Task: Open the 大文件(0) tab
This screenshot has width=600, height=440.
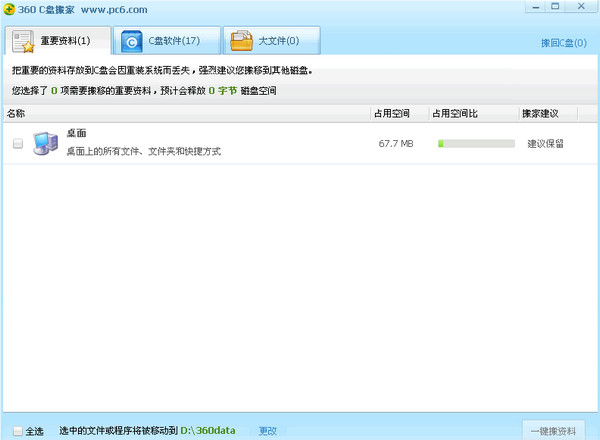Action: 272,41
